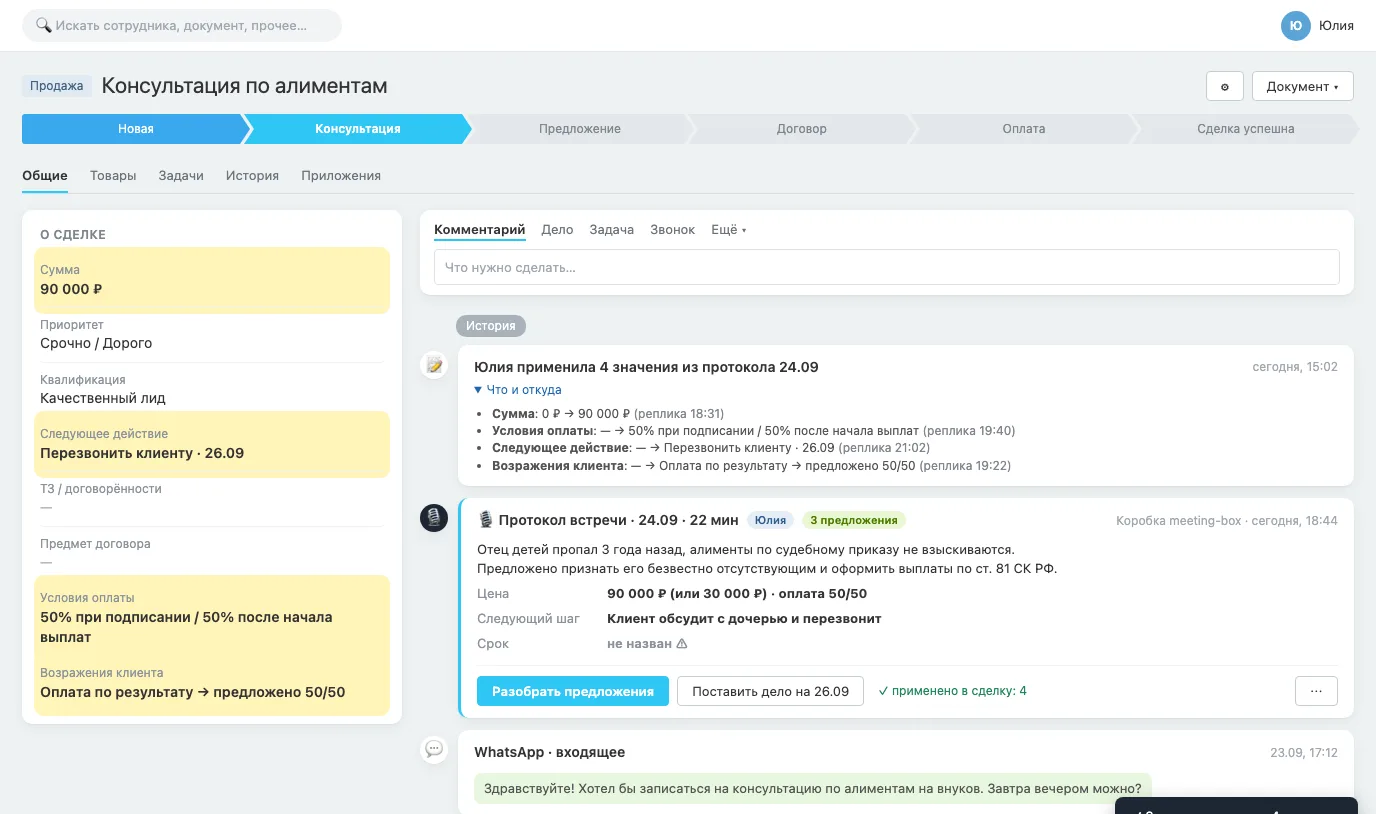Click применено в сделку: 4 status
1376x814 pixels.
[952, 691]
